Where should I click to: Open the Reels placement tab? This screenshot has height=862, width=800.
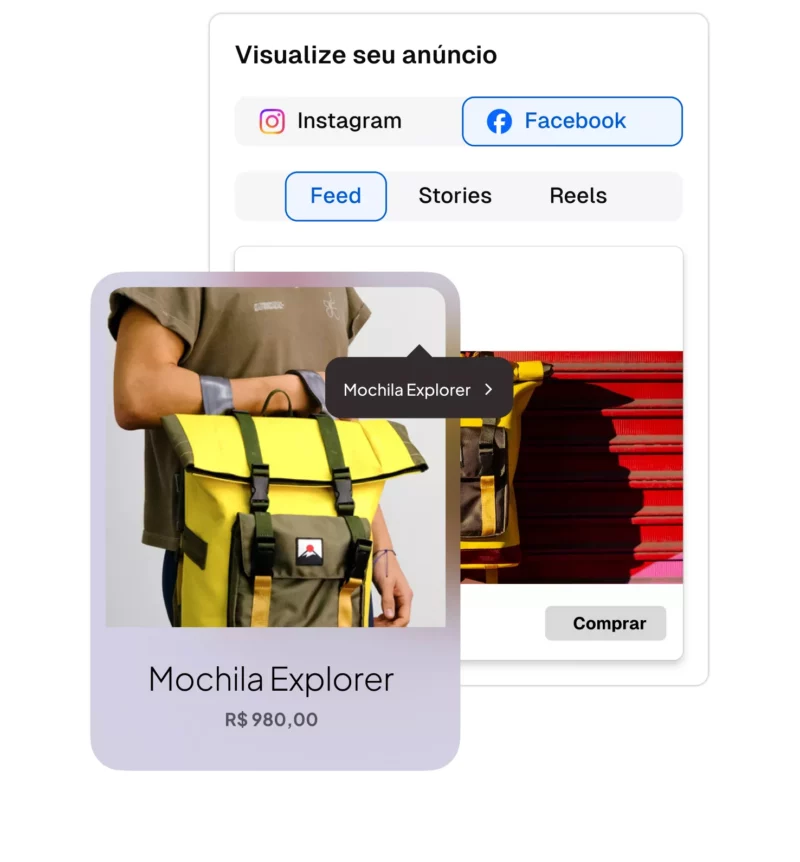pyautogui.click(x=578, y=196)
